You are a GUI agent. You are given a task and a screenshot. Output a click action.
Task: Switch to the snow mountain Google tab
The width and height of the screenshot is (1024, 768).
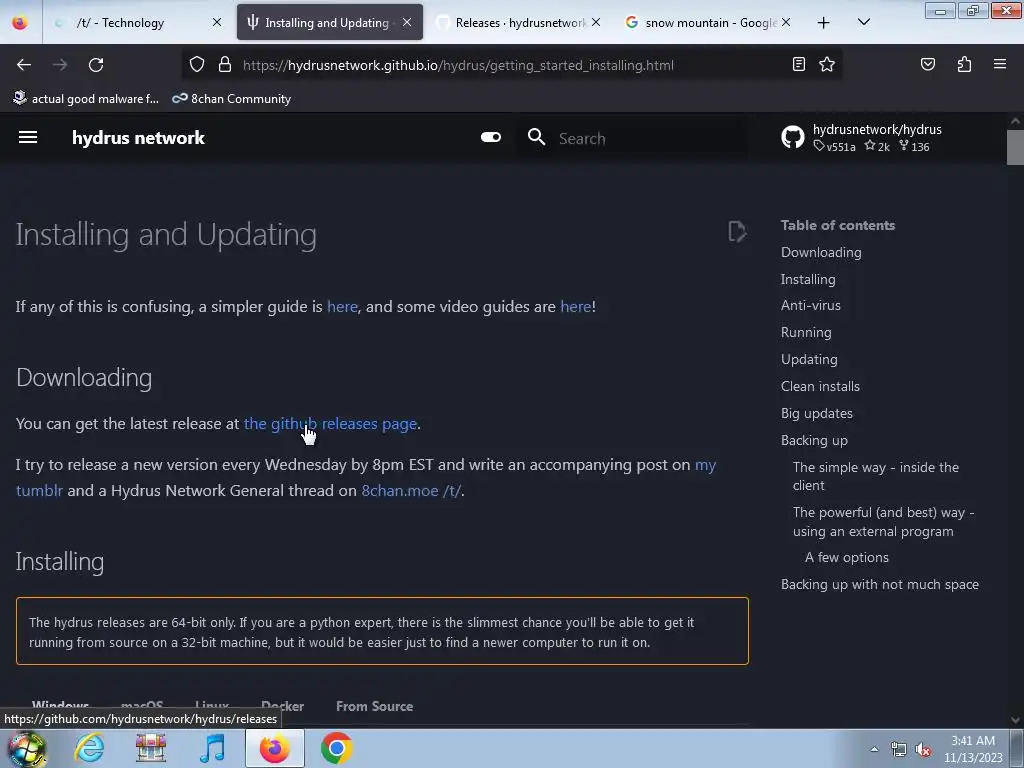pos(709,22)
